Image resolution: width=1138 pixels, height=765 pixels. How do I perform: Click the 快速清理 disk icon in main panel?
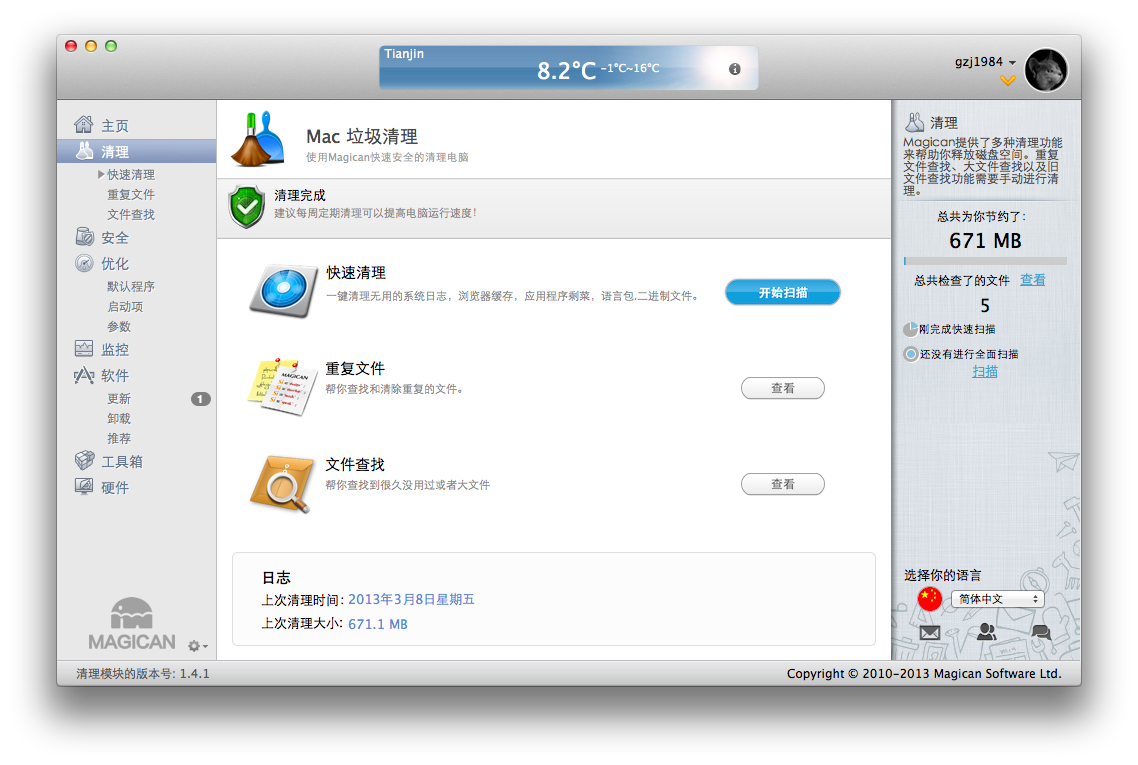[284, 290]
